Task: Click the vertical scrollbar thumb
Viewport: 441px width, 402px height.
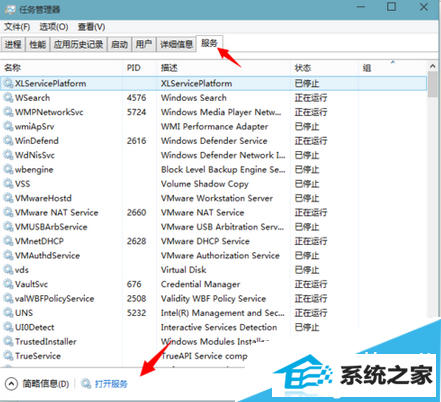Action: 433,84
